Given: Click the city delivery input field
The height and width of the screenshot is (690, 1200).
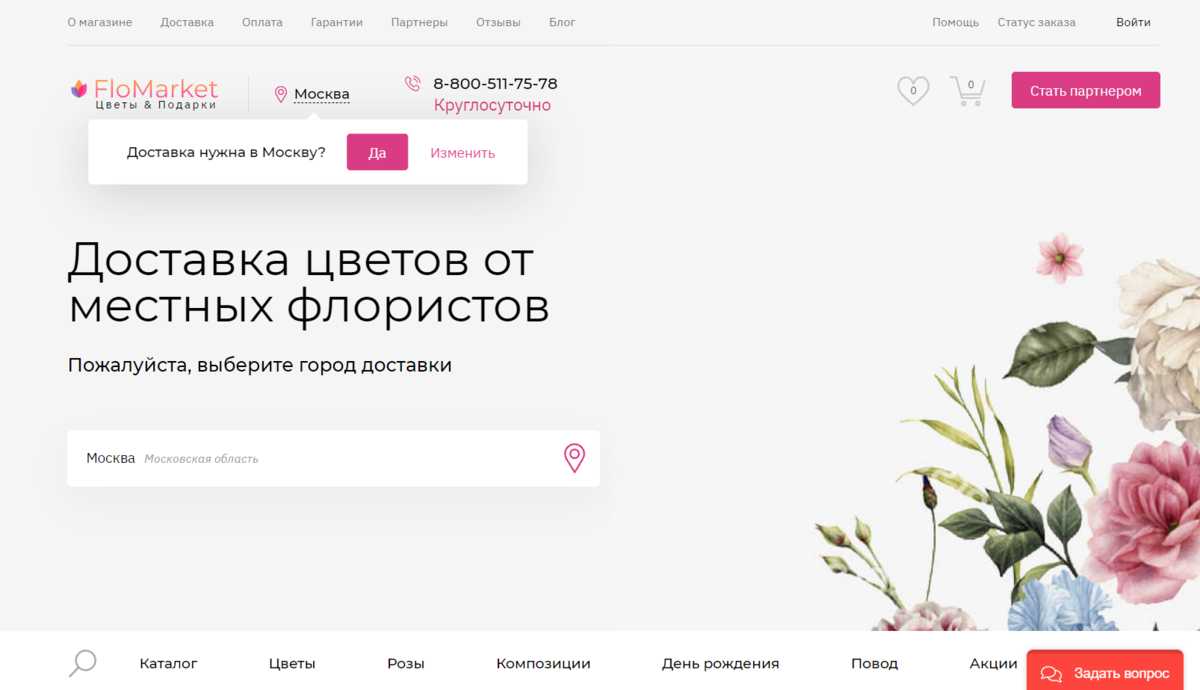Looking at the screenshot, I should pos(300,458).
